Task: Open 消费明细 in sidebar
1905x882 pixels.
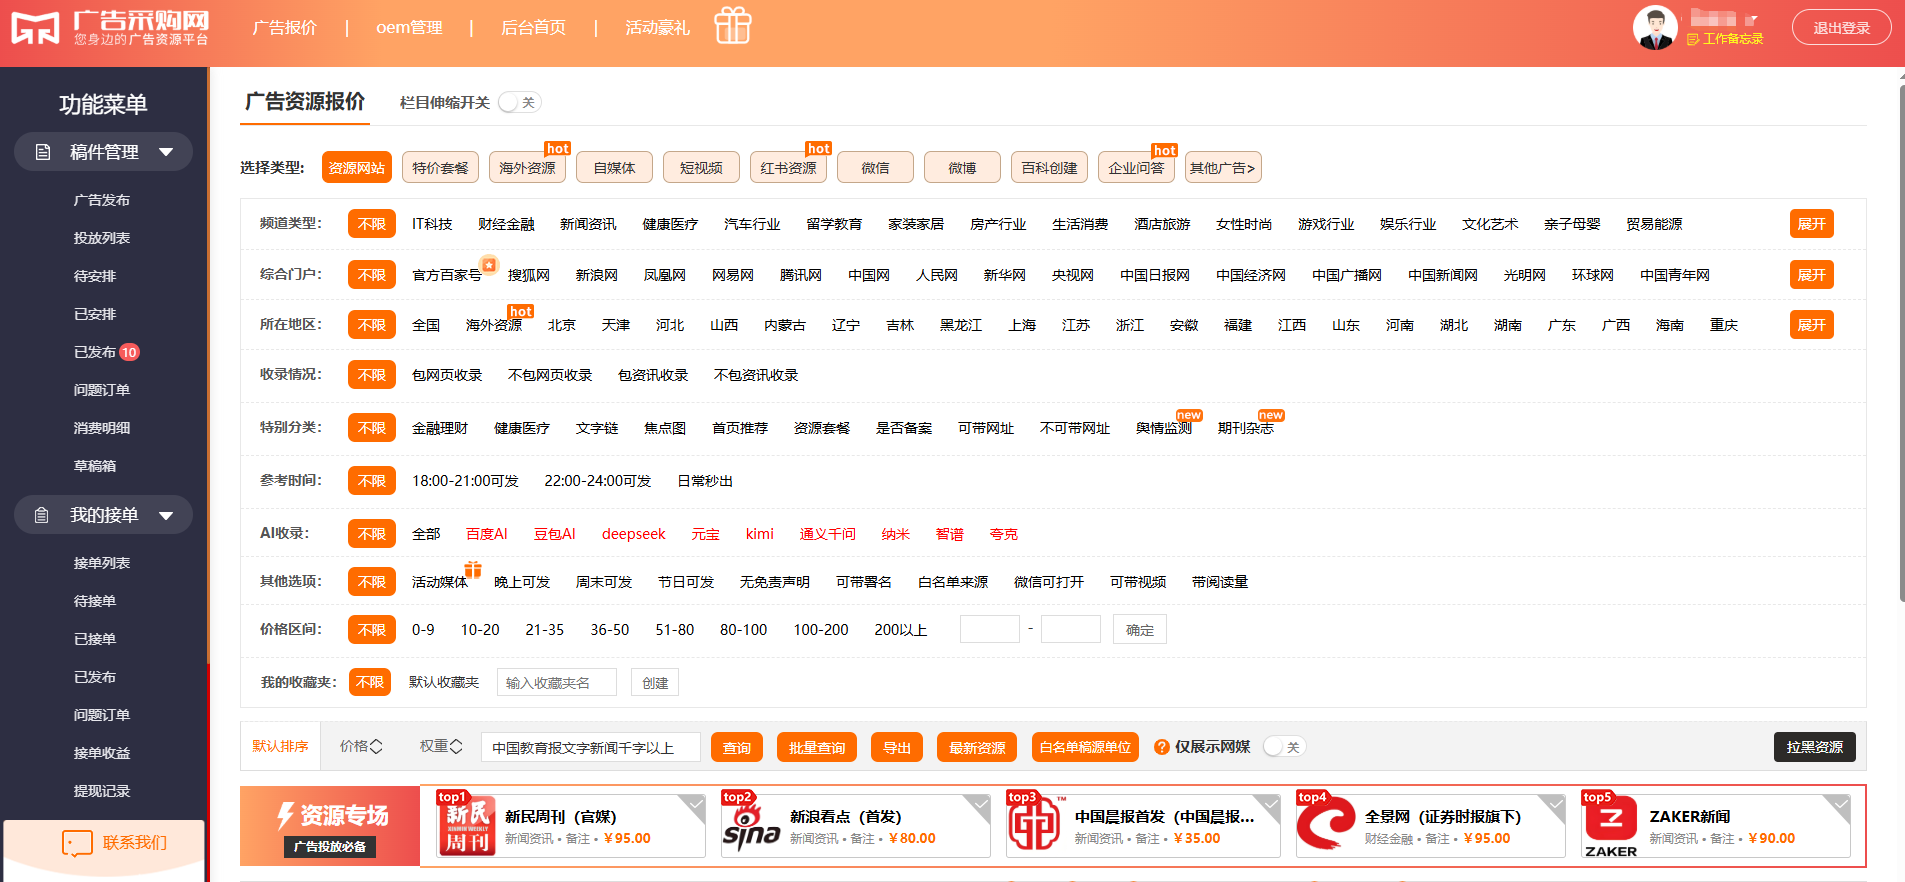Action: [x=102, y=428]
